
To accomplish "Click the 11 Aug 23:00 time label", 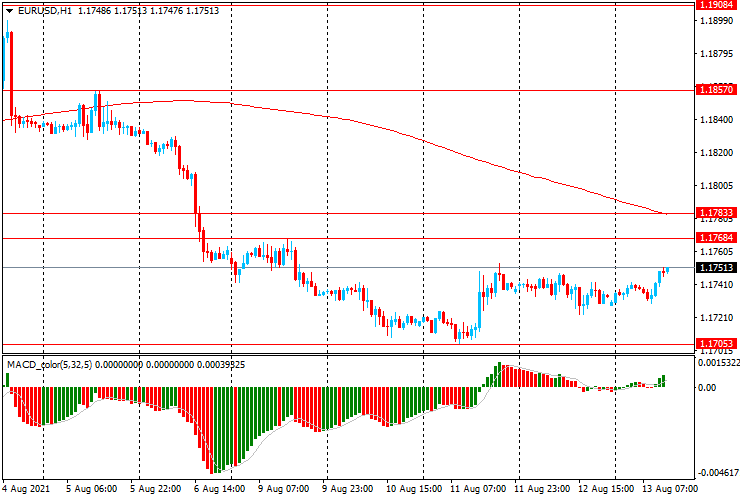I will coord(542,488).
